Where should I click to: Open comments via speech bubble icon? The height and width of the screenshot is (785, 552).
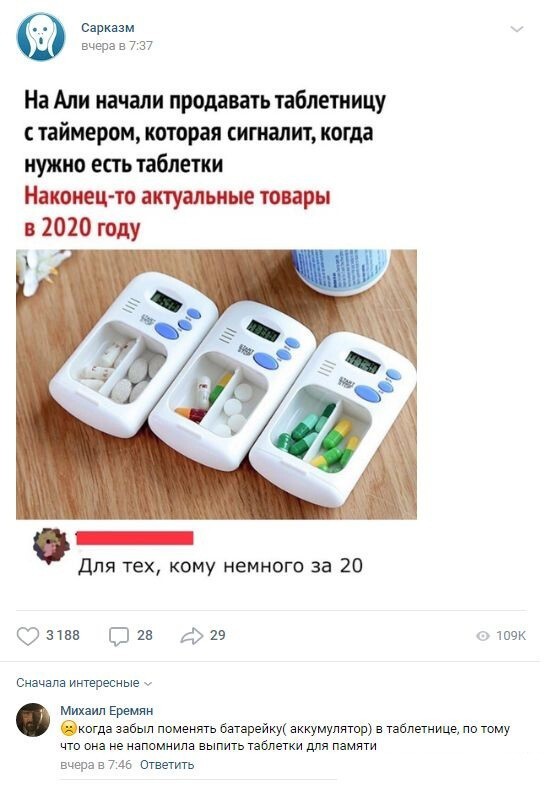click(119, 636)
